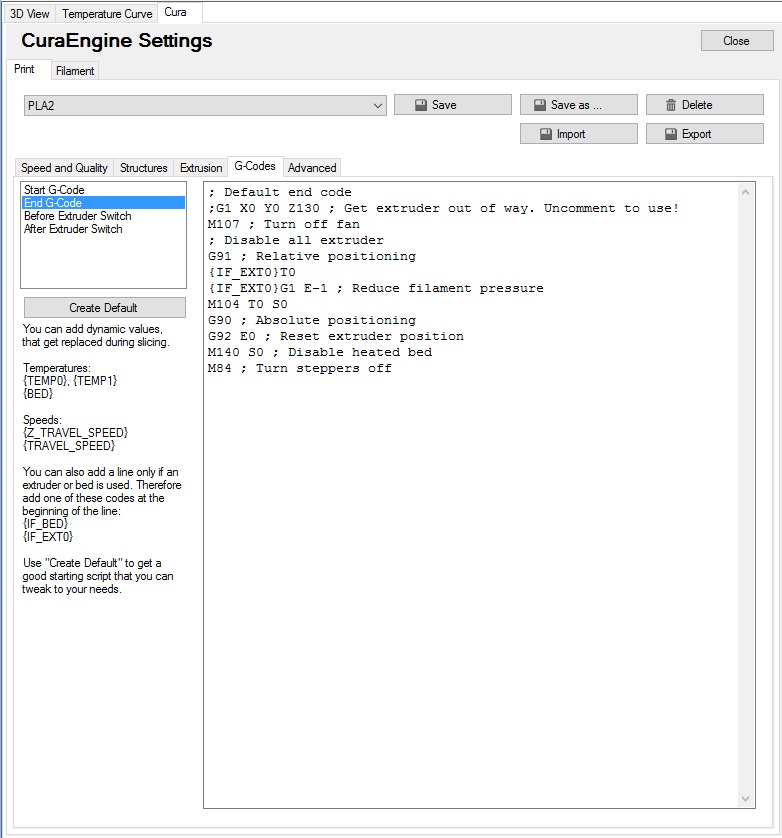Open the Extrusion tab
This screenshot has width=782, height=838.
click(x=201, y=168)
